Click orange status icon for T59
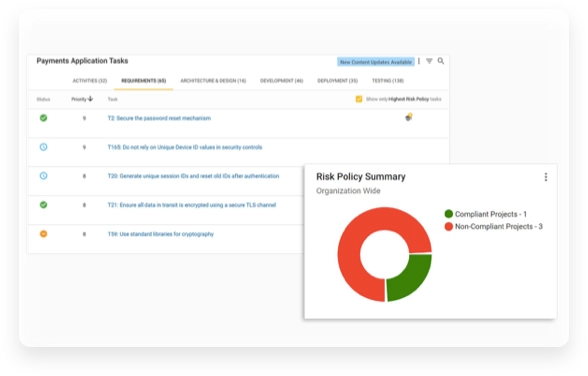 [x=44, y=234]
